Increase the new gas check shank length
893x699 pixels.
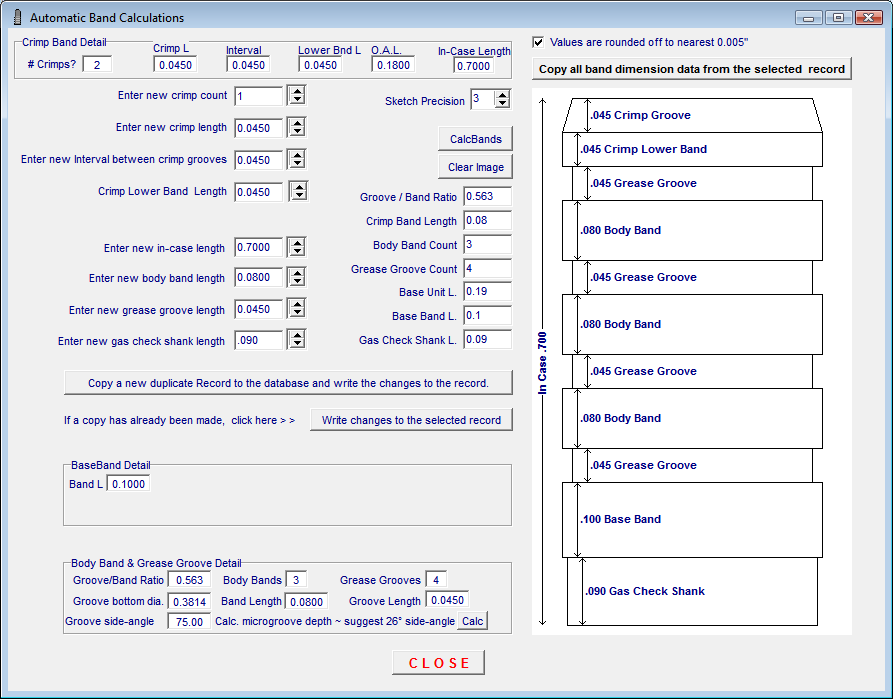(x=297, y=335)
